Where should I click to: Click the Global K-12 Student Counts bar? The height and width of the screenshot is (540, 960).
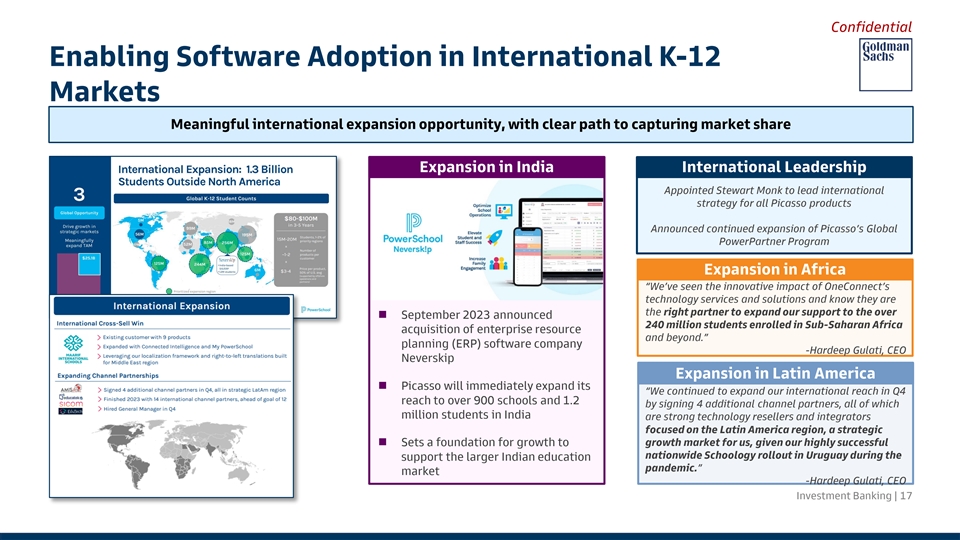[x=230, y=198]
